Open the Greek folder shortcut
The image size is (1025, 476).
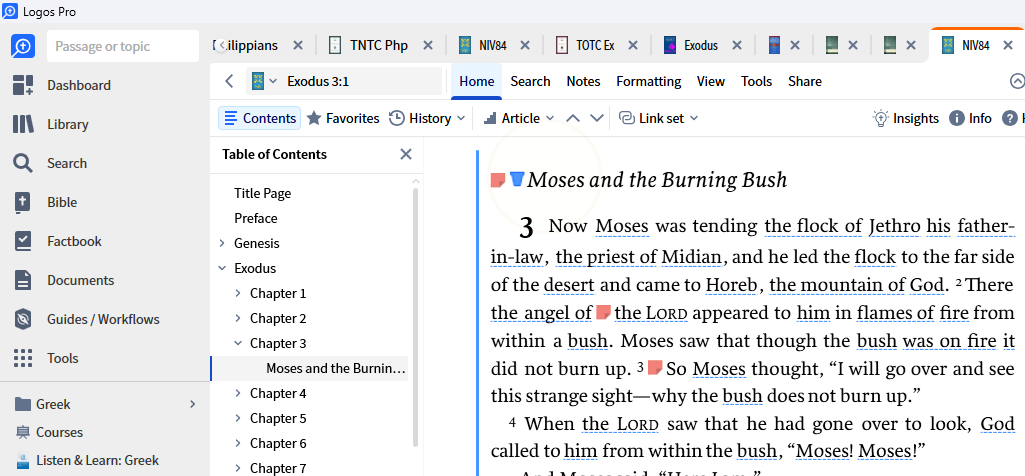click(x=42, y=404)
